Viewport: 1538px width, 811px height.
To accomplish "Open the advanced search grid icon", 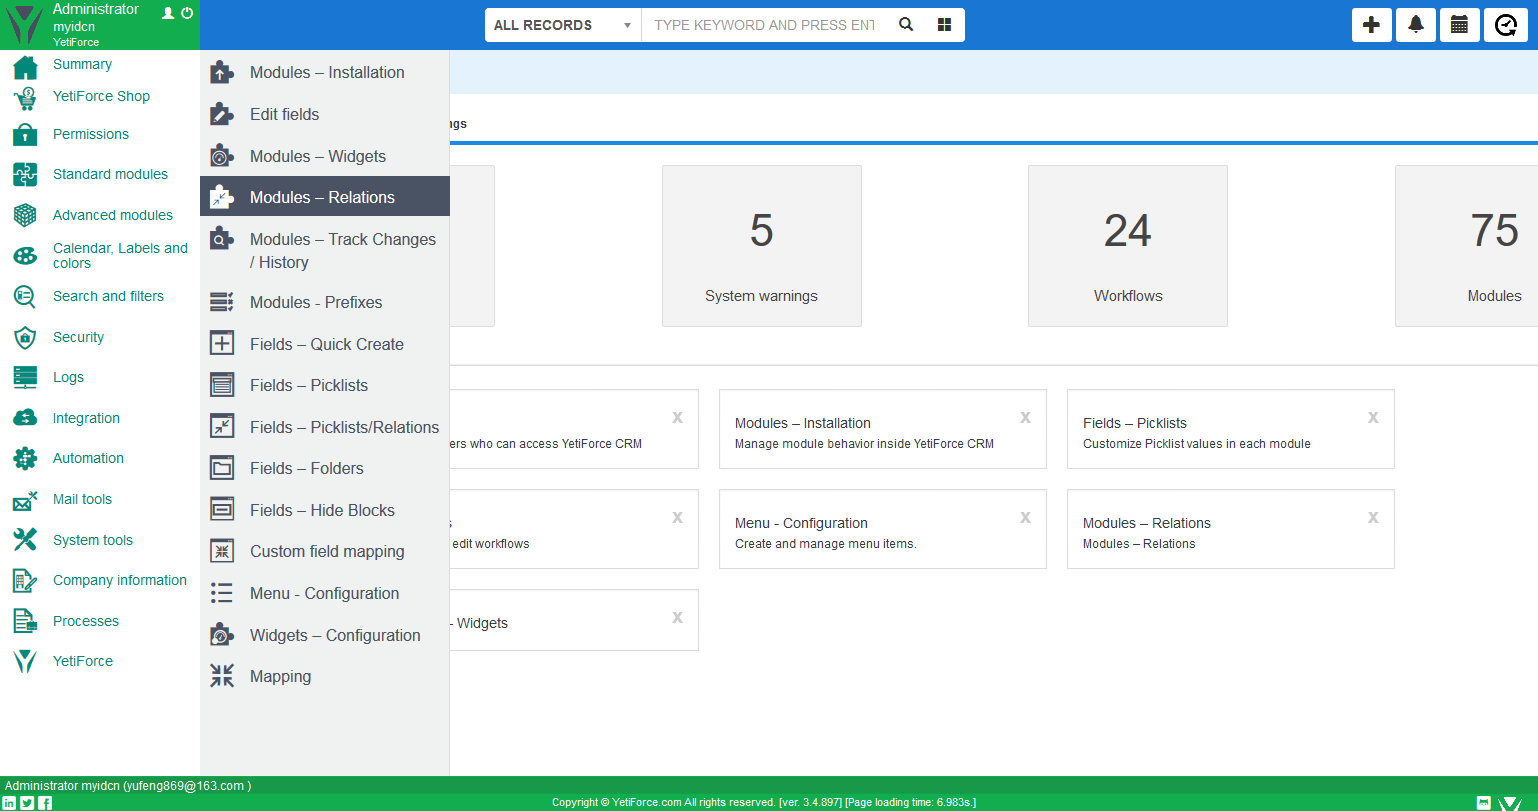I will (x=944, y=25).
